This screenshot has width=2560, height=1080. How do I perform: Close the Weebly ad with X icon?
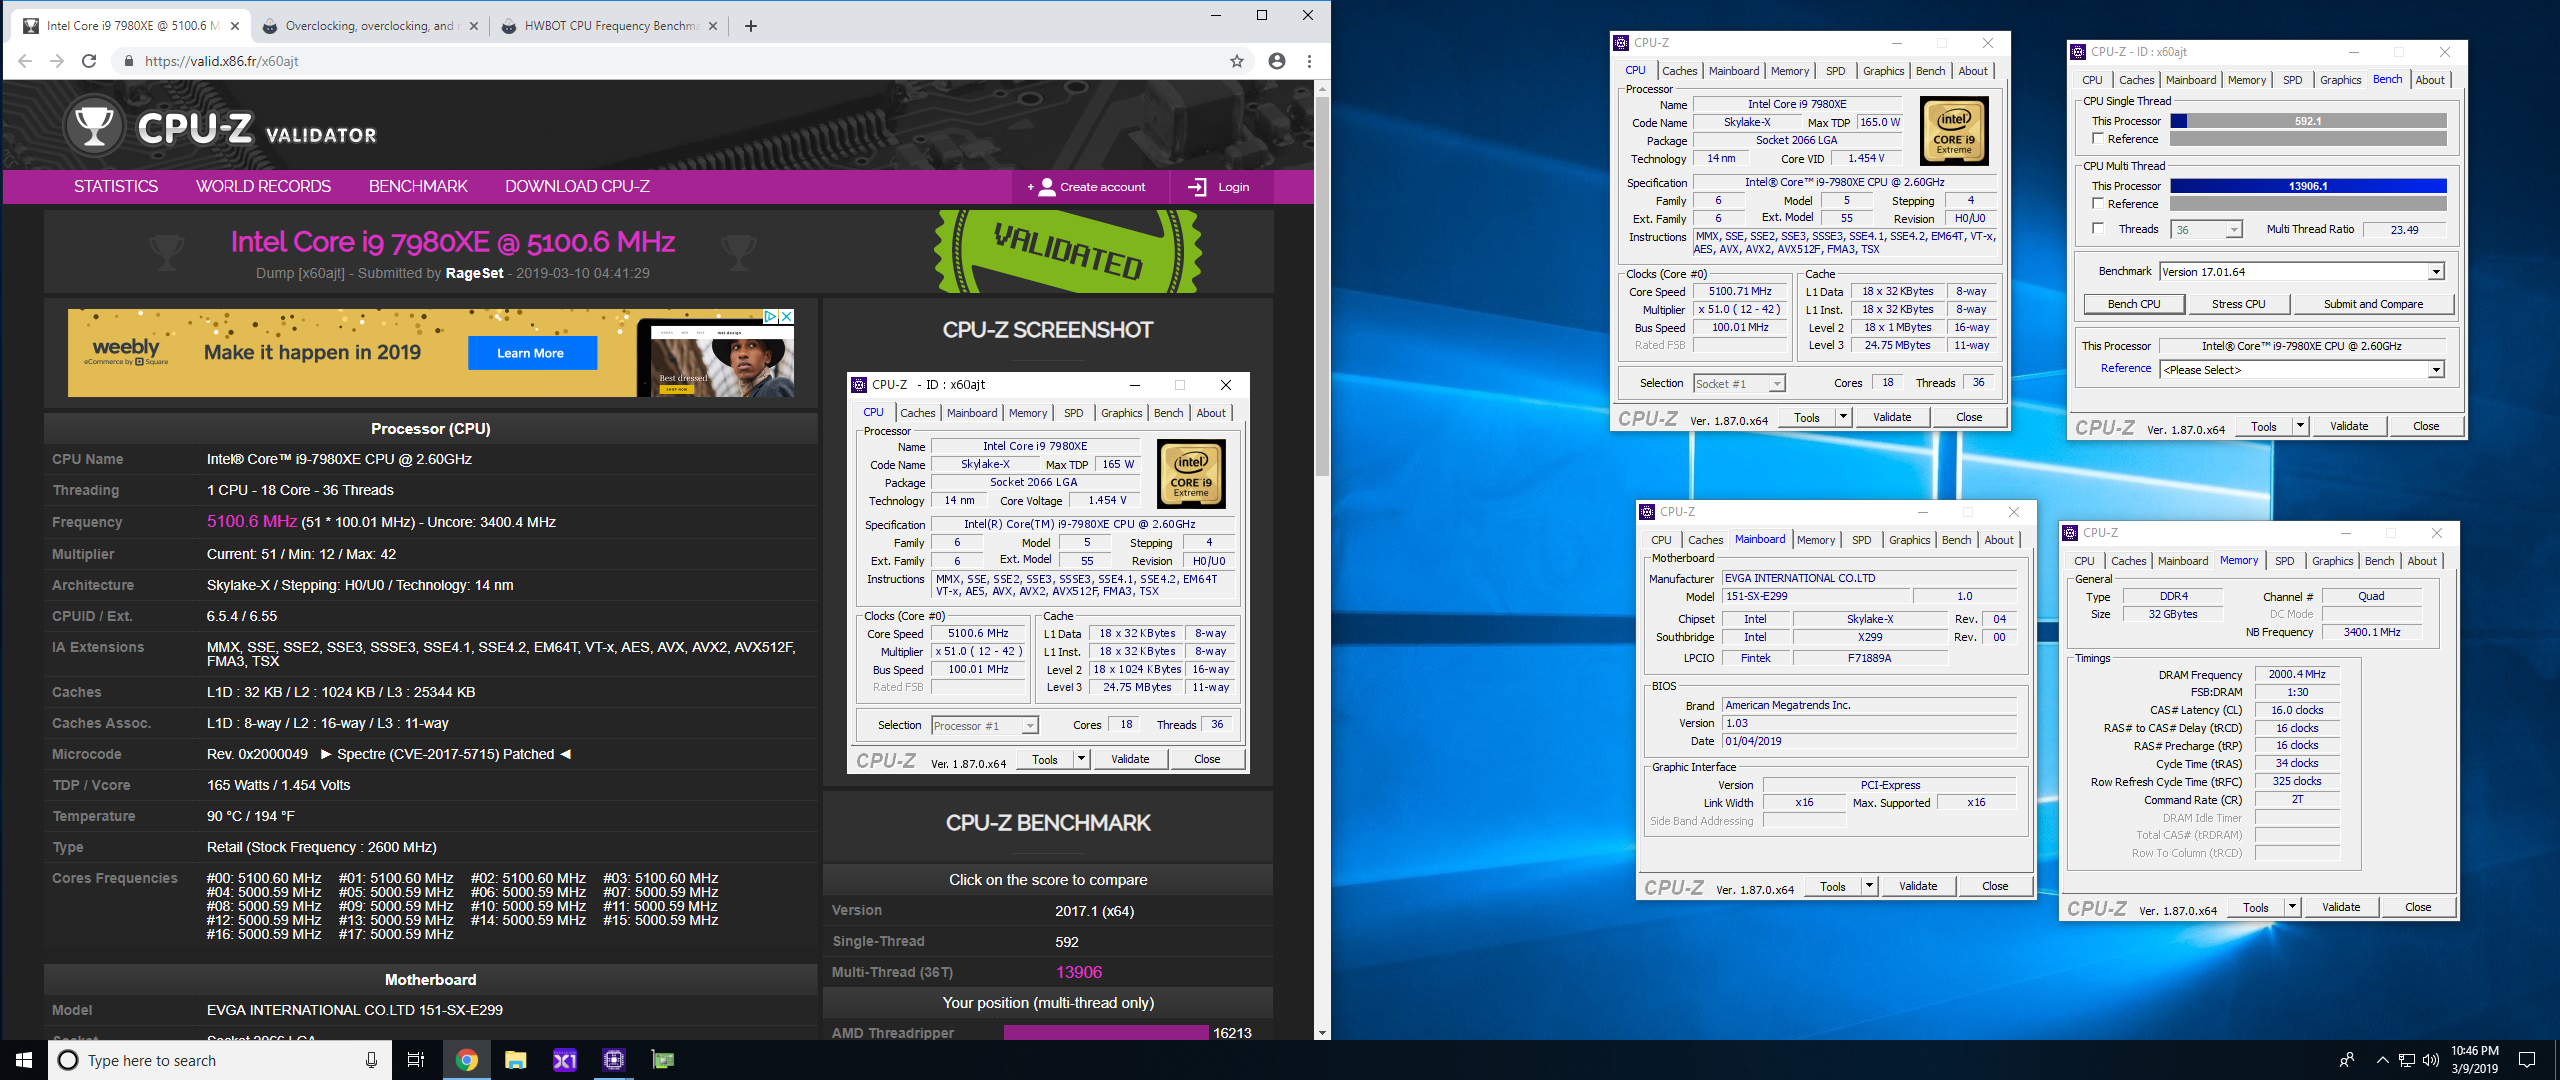(787, 316)
